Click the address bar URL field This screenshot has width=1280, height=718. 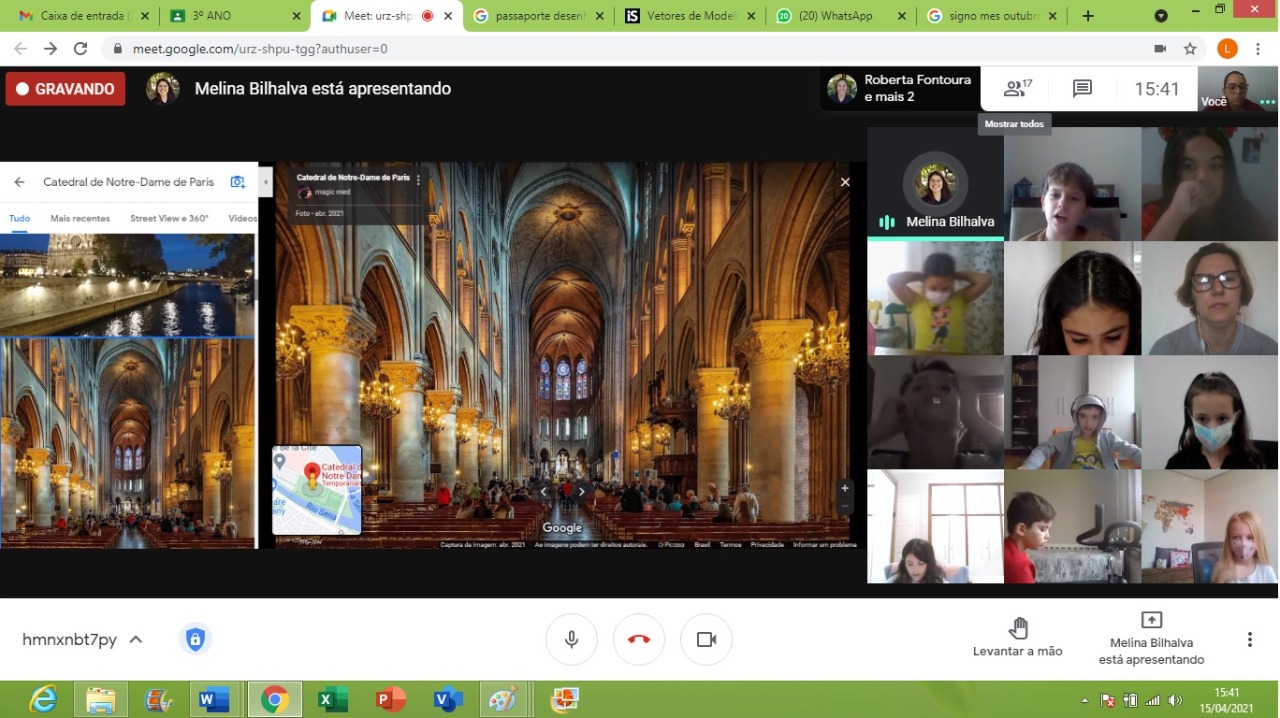[600, 48]
